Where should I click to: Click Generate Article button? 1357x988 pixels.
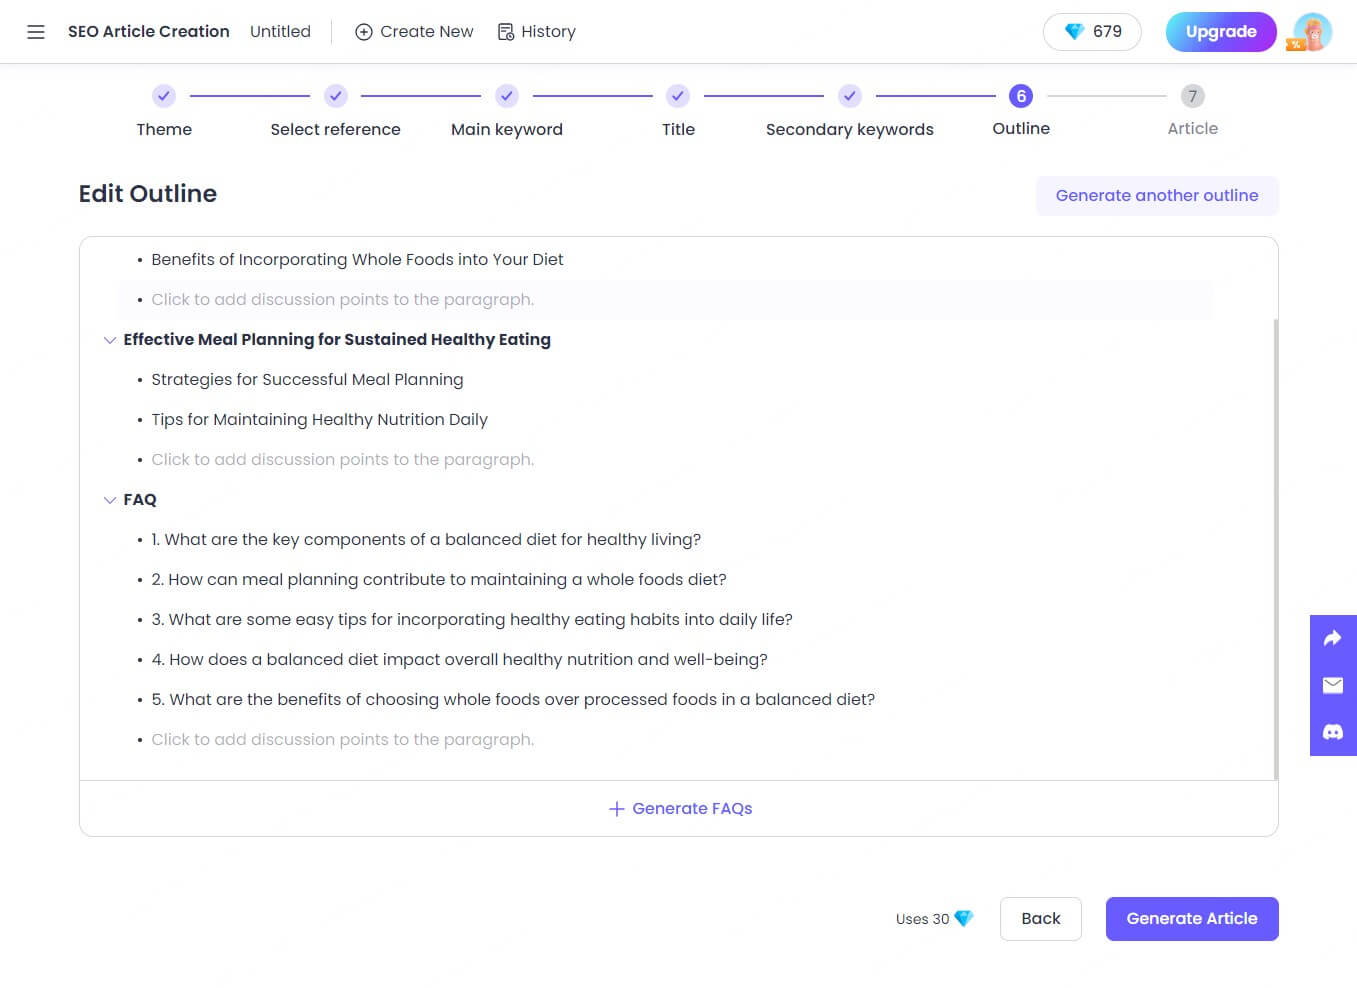click(1191, 919)
